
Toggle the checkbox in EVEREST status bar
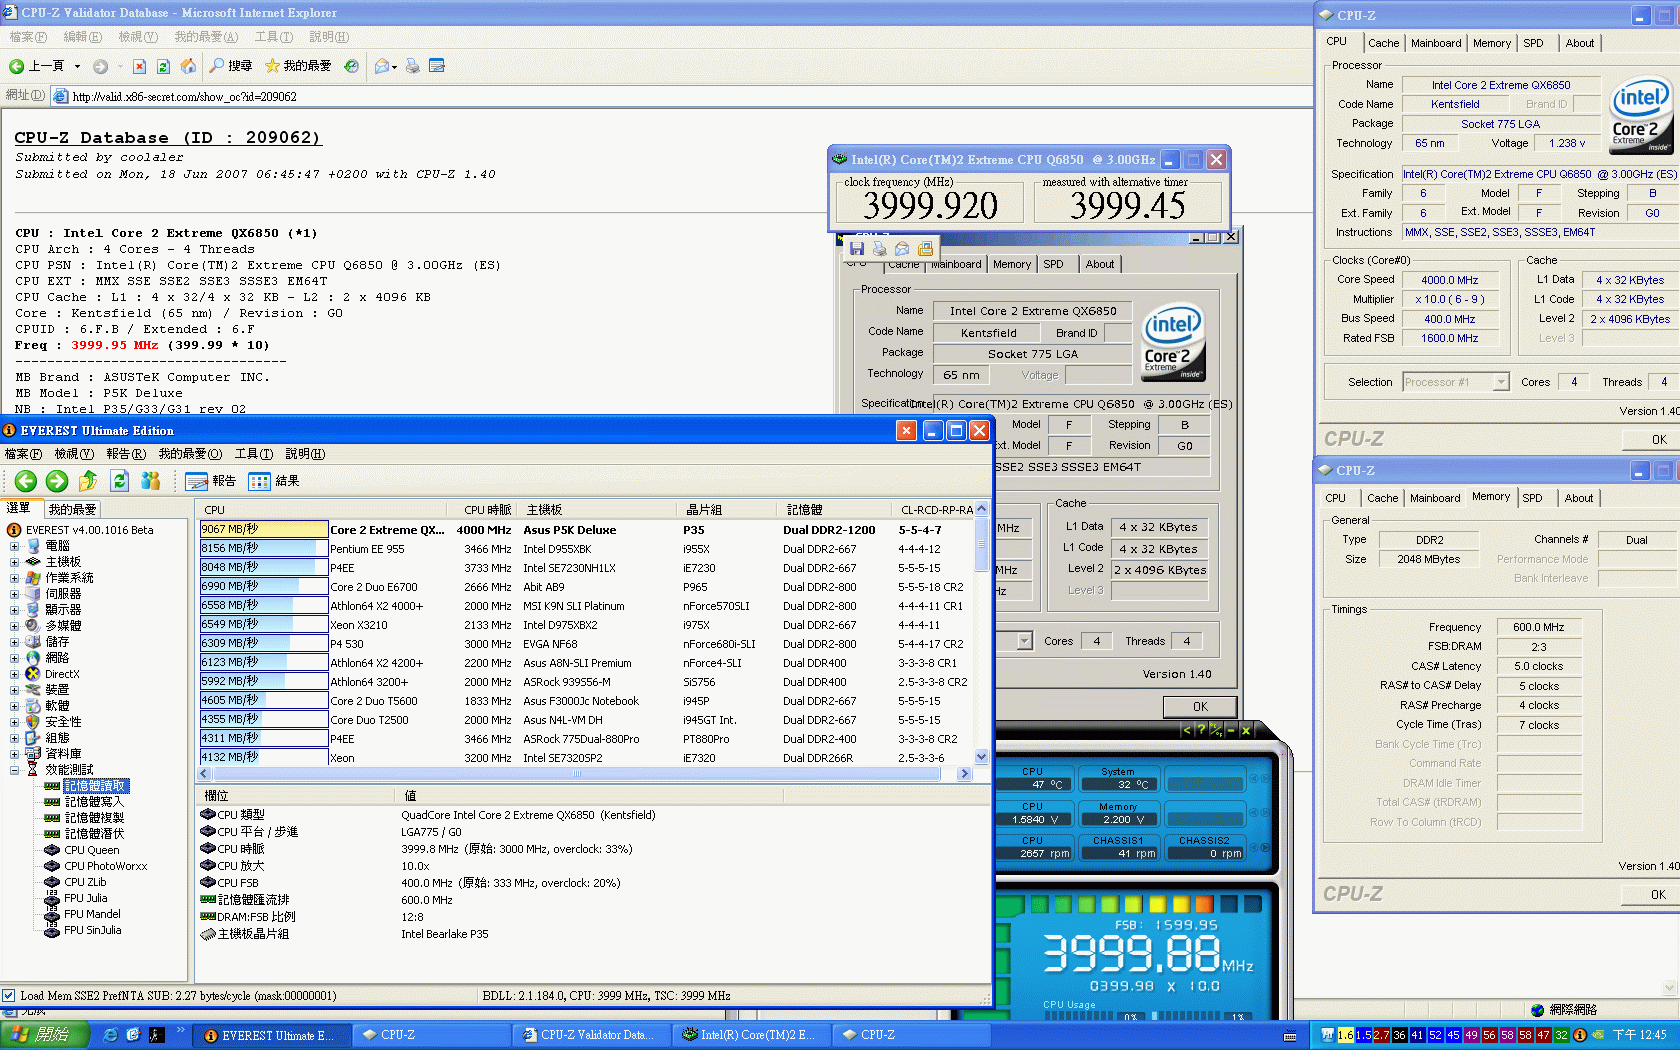[x=8, y=996]
